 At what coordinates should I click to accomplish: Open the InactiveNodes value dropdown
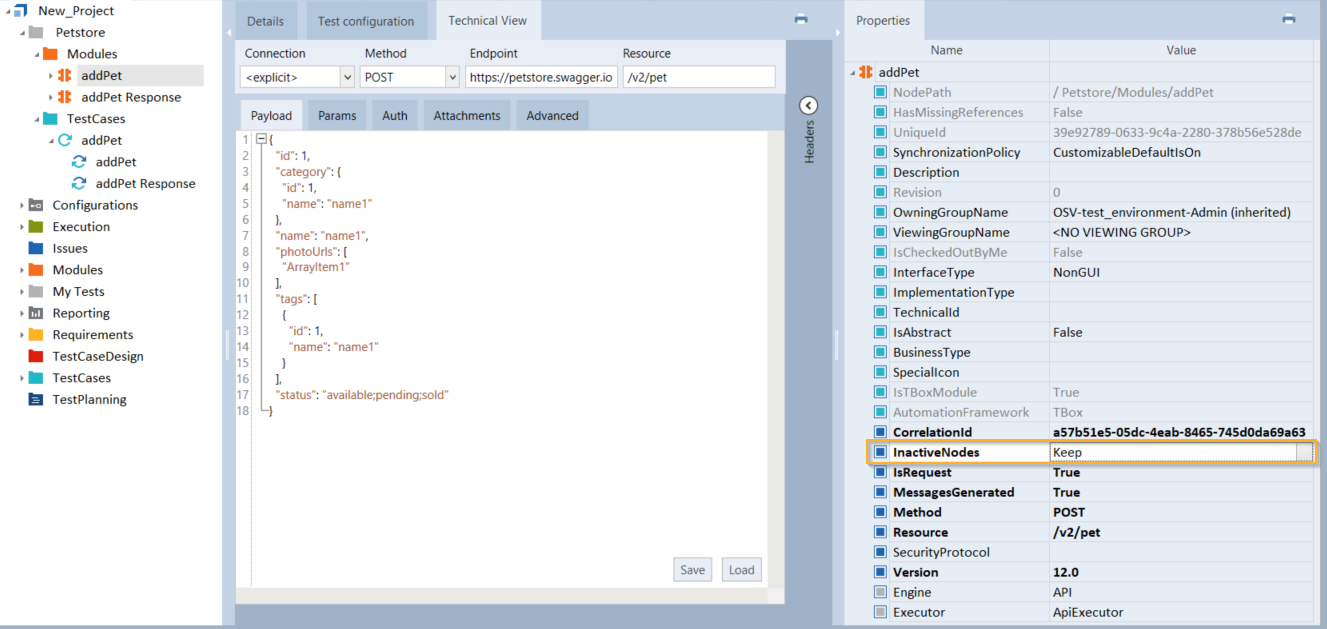(x=1304, y=452)
